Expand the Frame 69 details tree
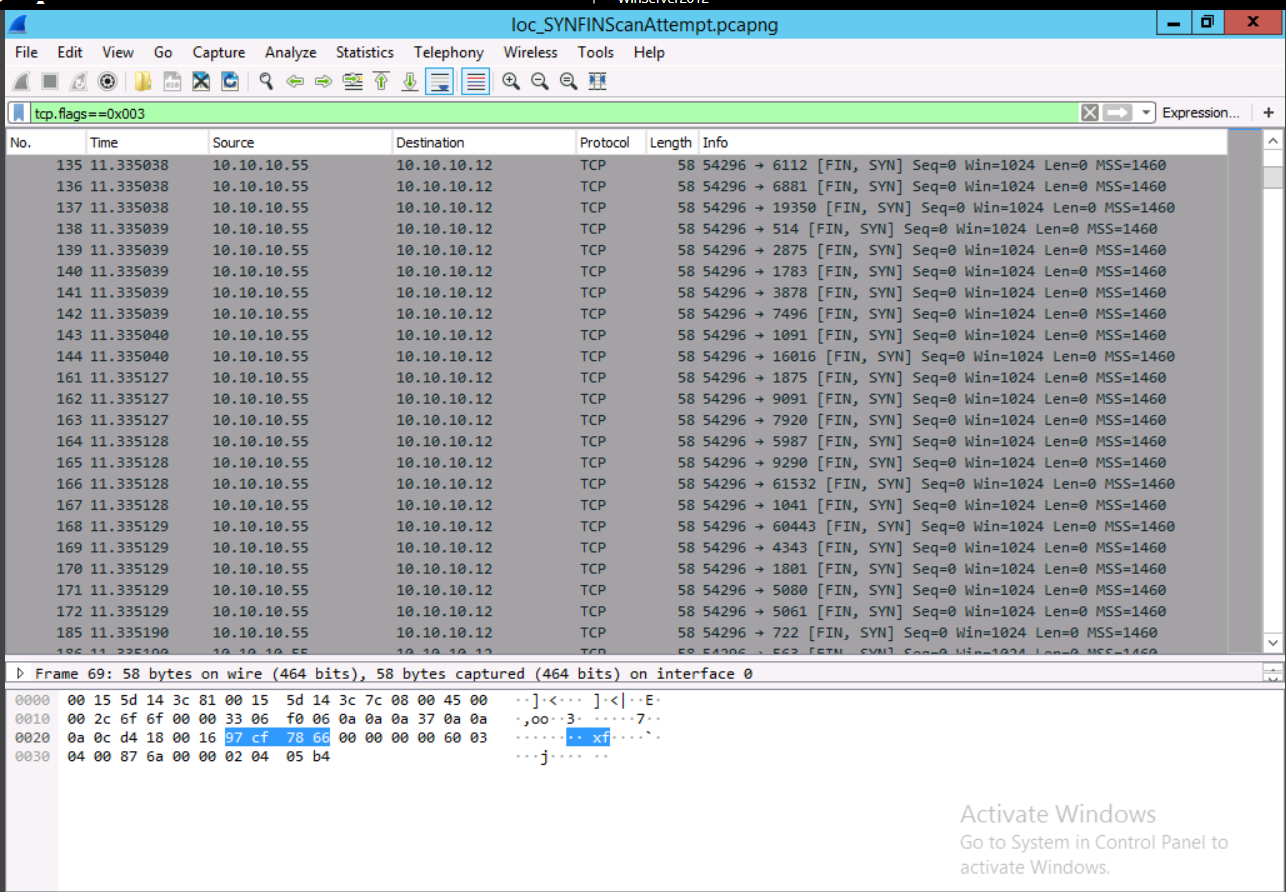The width and height of the screenshot is (1286, 892). (x=20, y=674)
